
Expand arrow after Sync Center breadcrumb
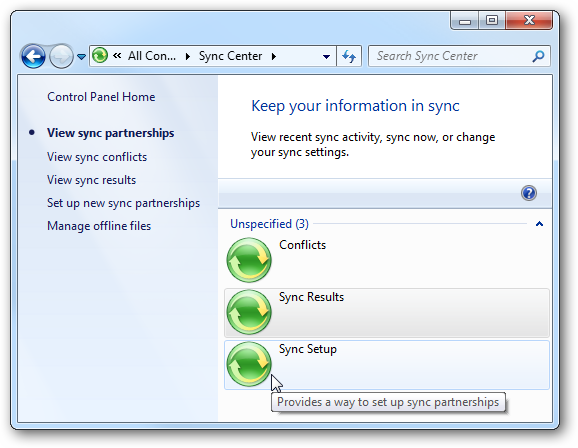(274, 56)
